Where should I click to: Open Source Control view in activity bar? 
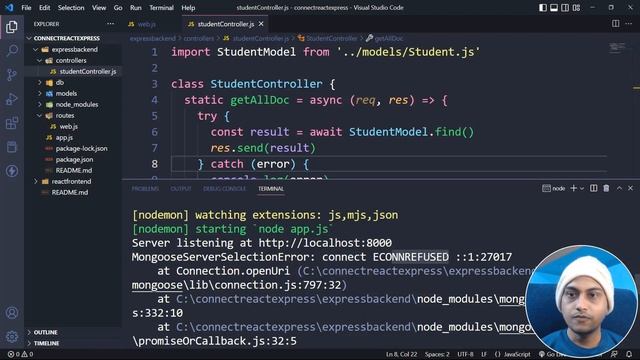pos(12,75)
